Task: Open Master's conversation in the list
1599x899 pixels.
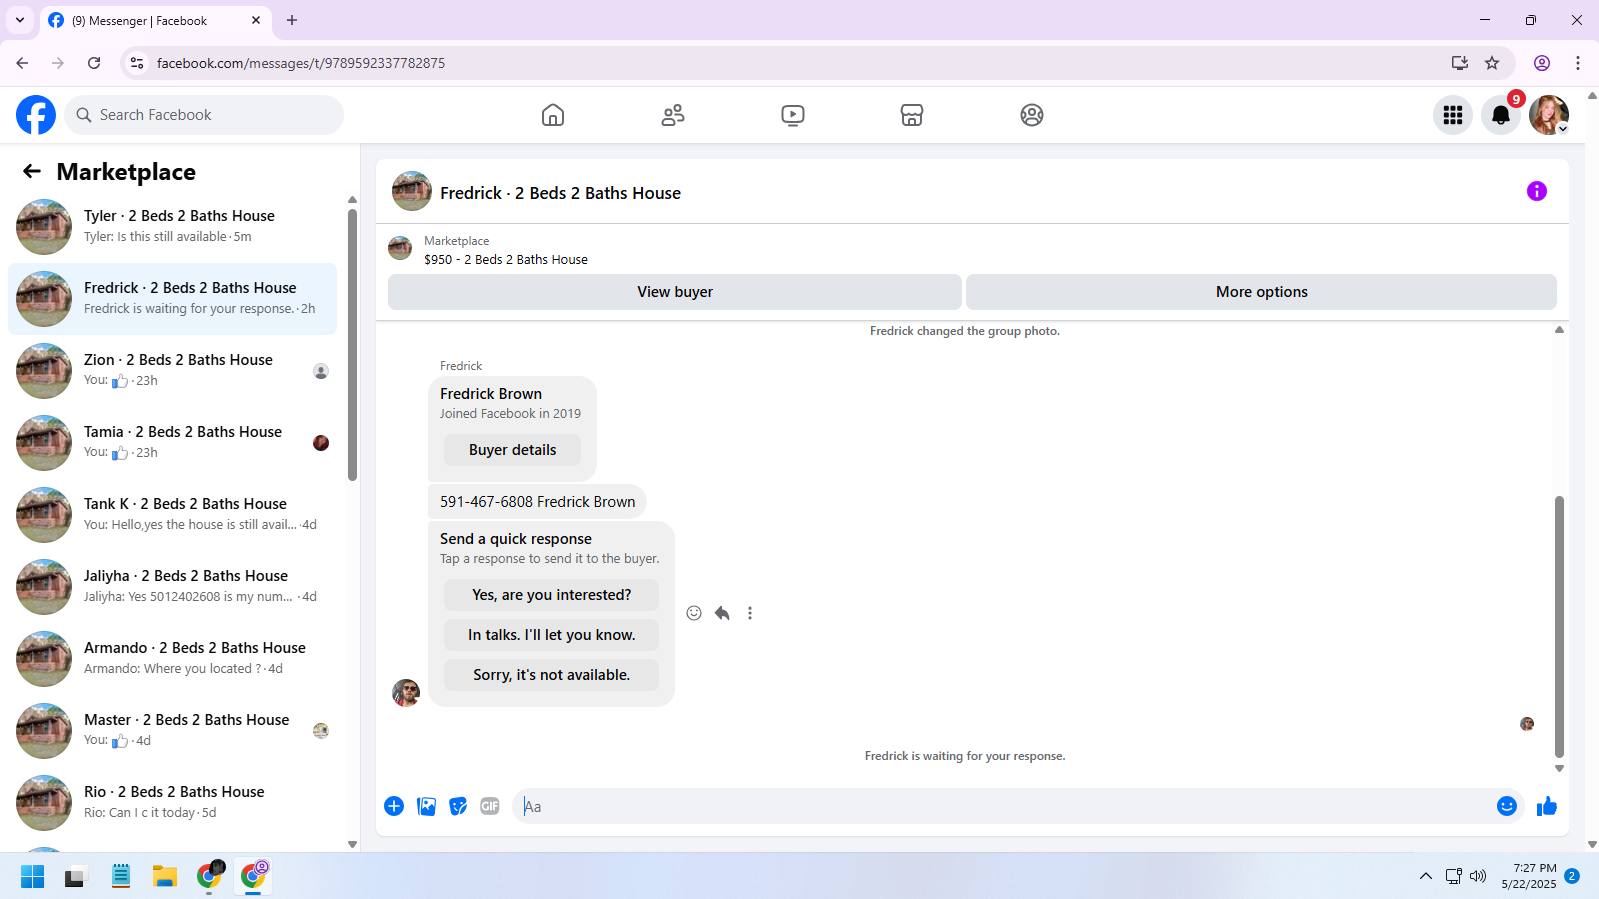Action: click(172, 731)
